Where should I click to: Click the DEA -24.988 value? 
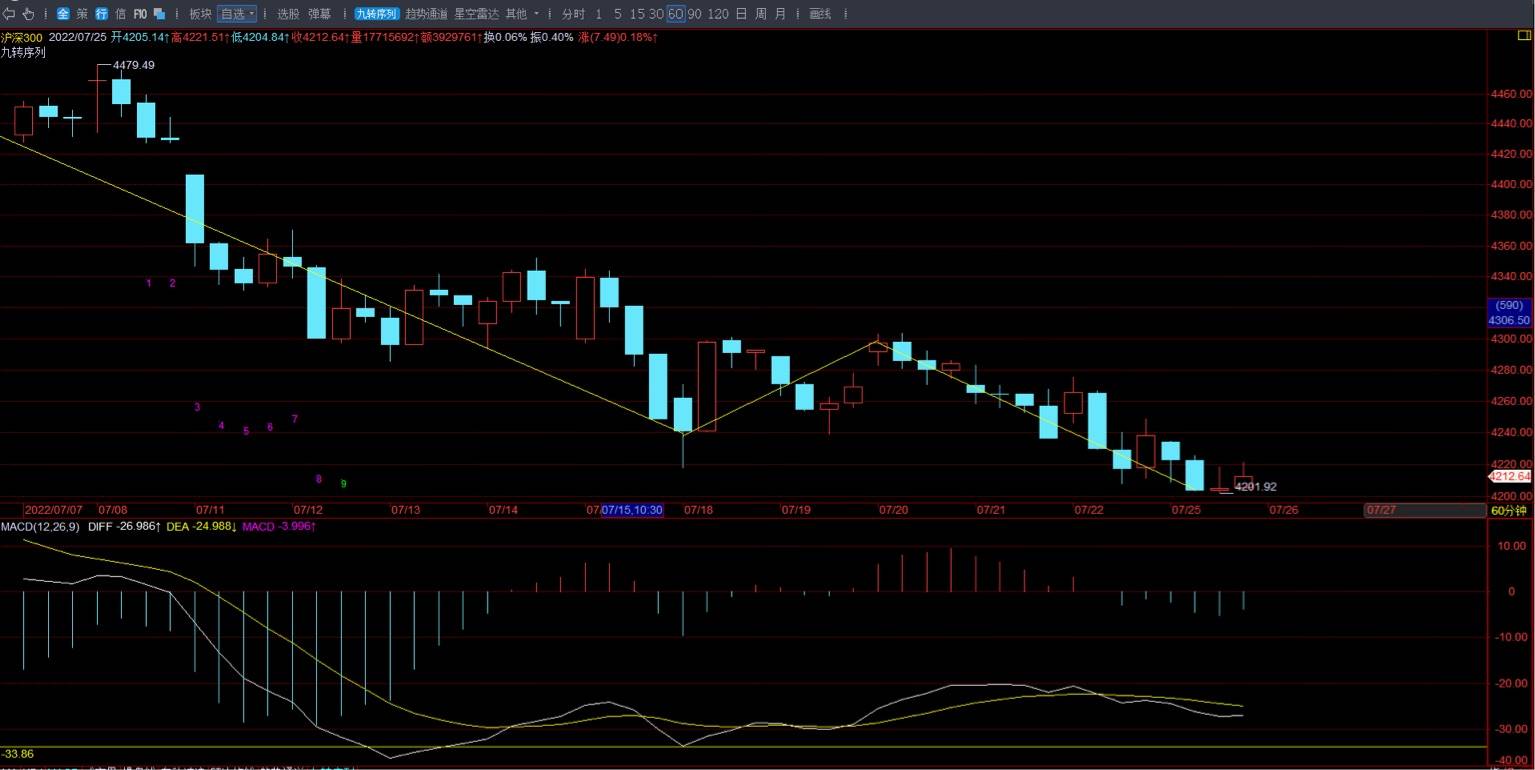(202, 526)
